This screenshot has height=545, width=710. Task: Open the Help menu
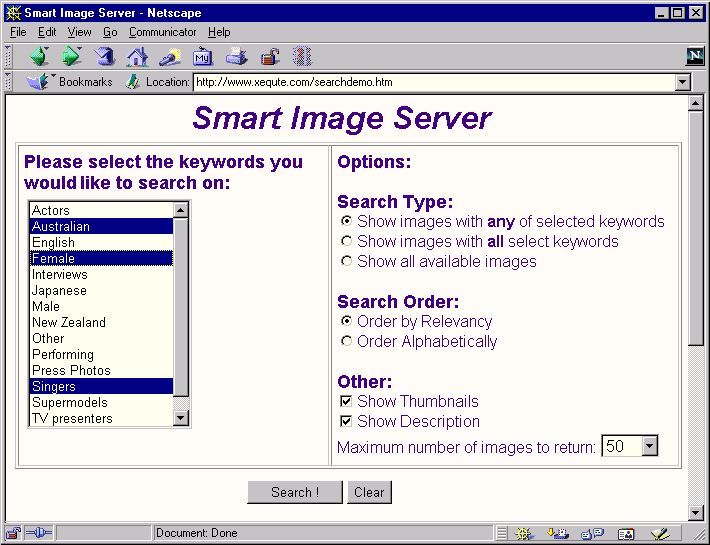click(219, 33)
